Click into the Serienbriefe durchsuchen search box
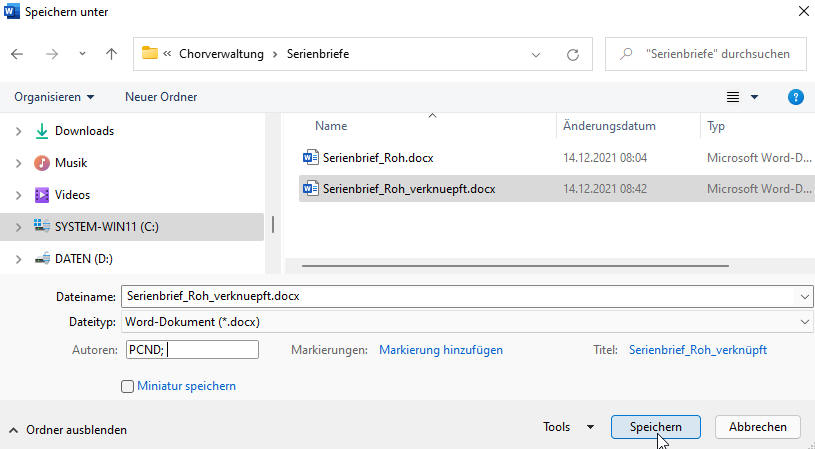 [706, 54]
